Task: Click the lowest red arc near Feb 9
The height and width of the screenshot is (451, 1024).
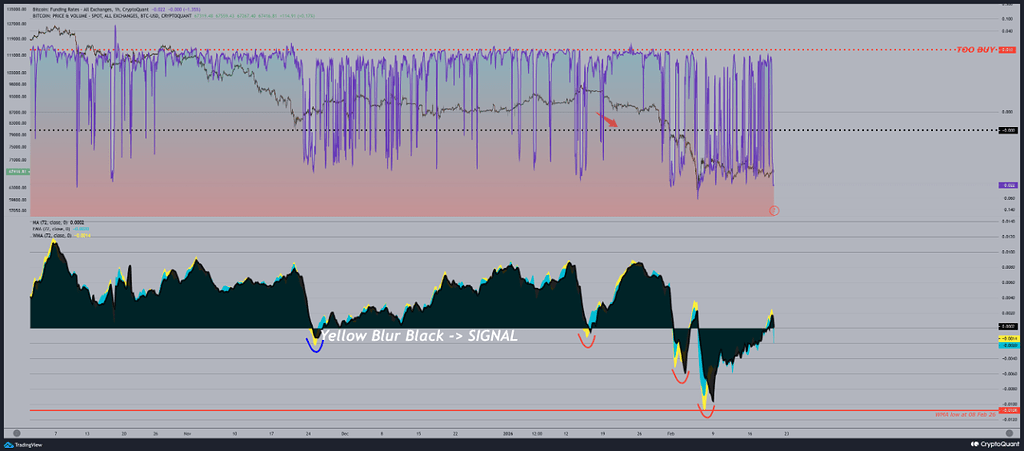Action: pos(706,411)
